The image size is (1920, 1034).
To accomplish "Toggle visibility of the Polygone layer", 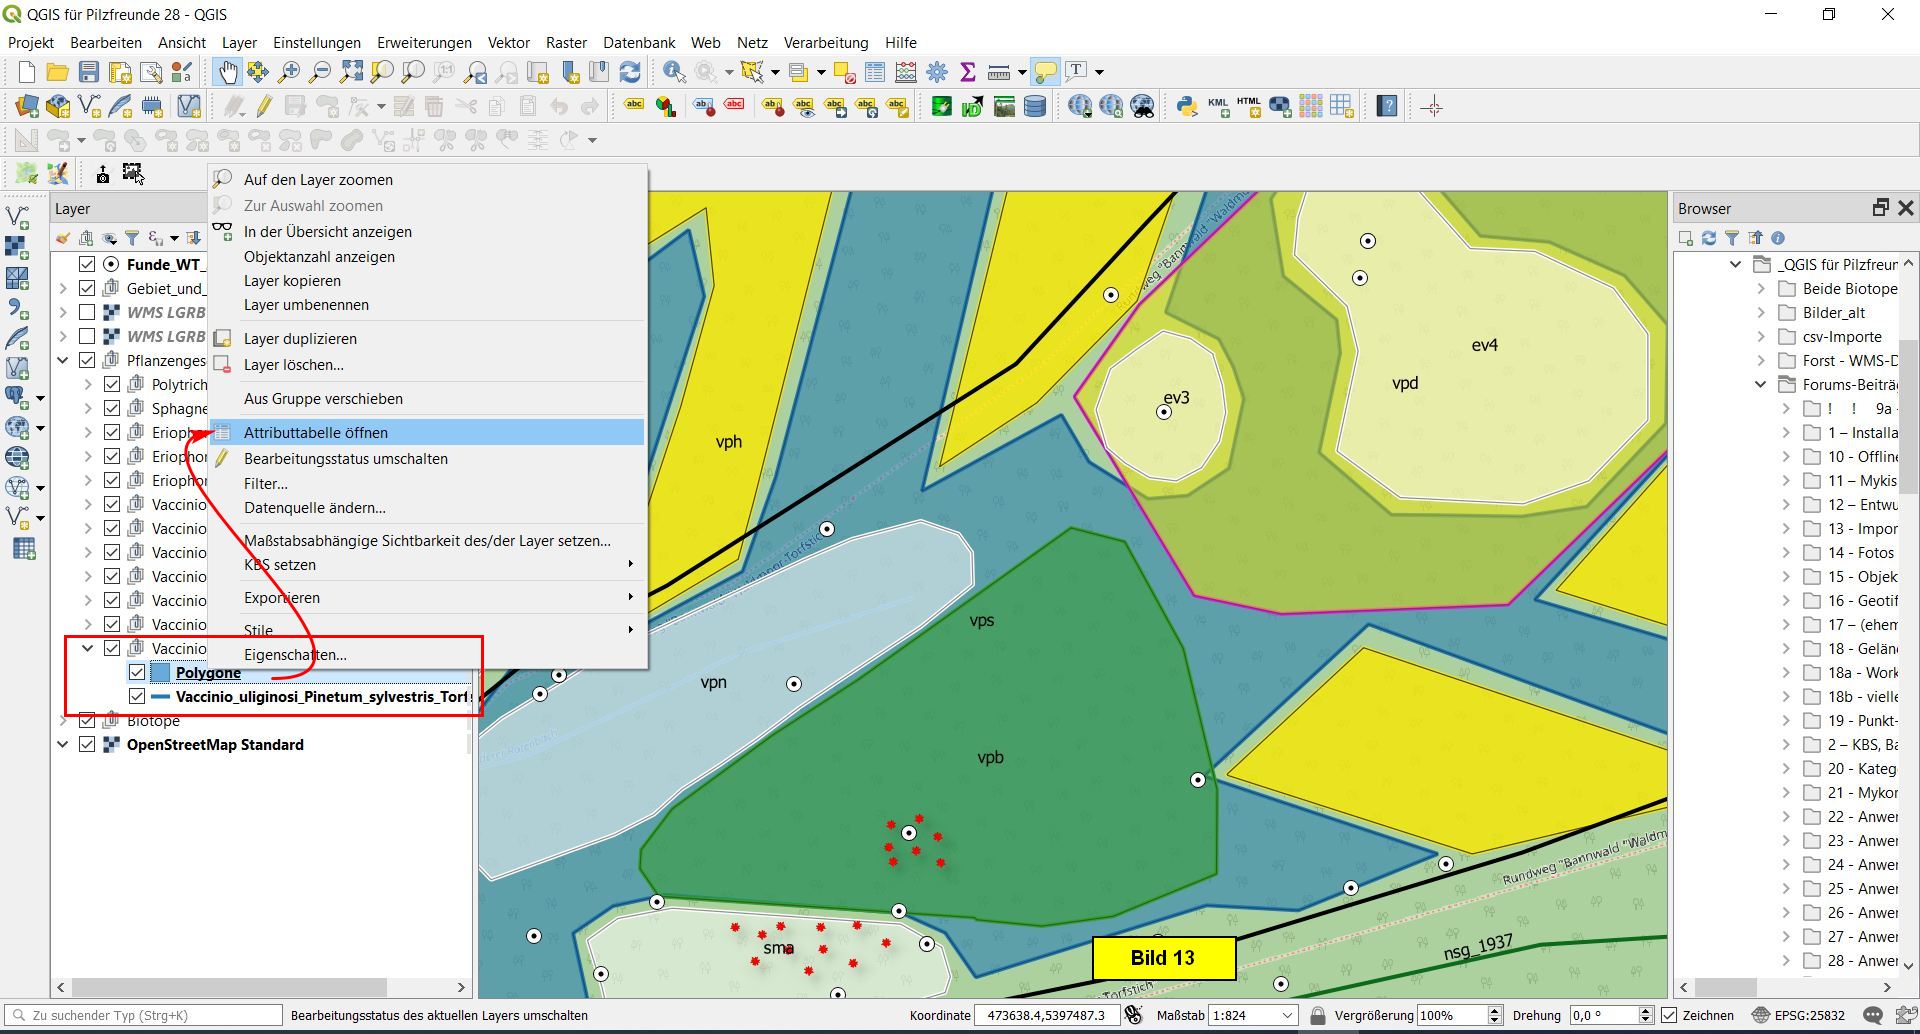I will [x=137, y=673].
